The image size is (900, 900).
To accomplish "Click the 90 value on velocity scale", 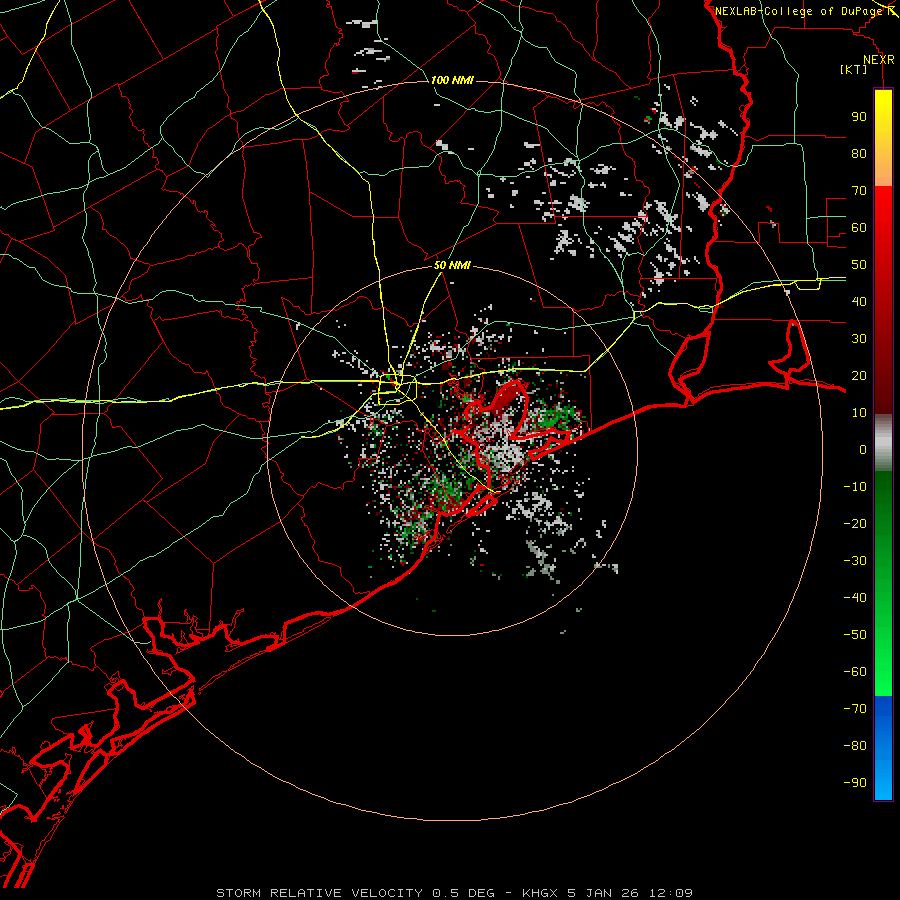I will click(859, 117).
